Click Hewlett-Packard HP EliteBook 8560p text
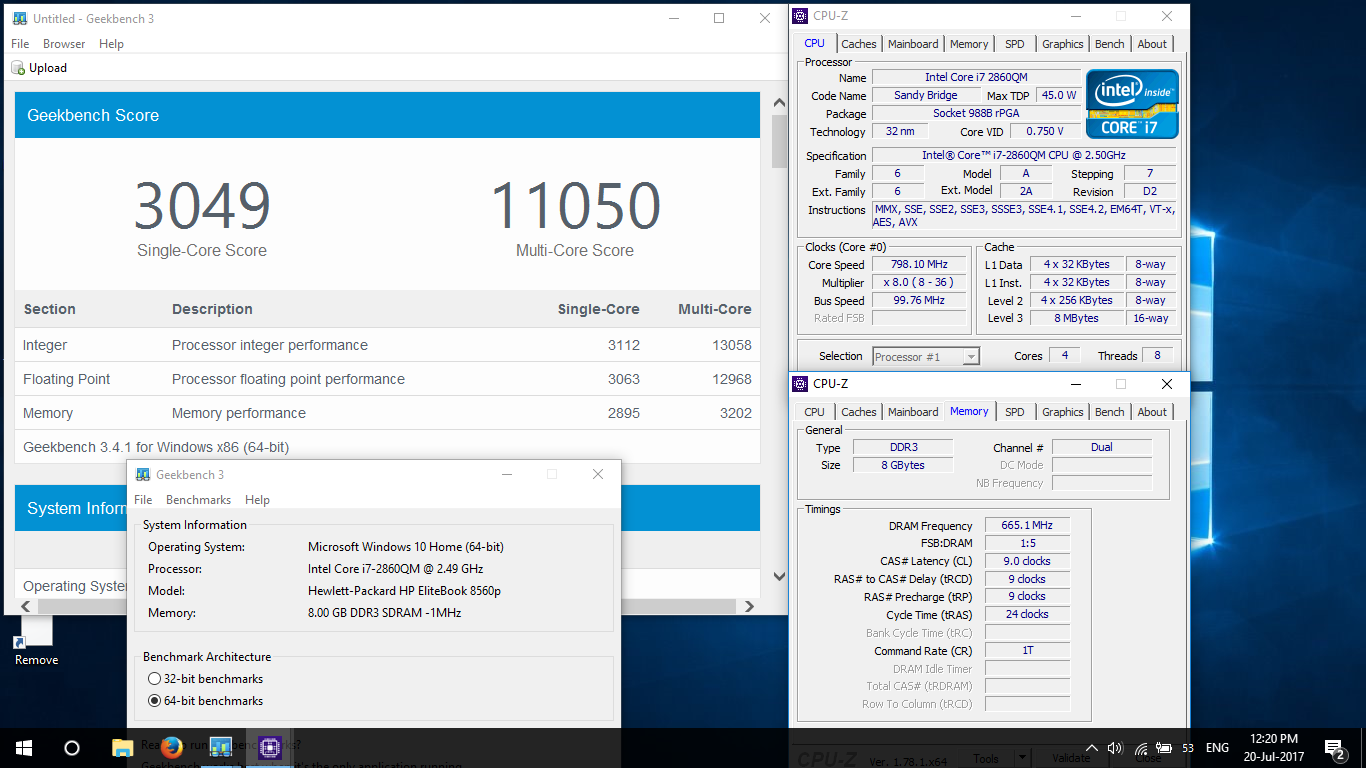 click(x=404, y=591)
